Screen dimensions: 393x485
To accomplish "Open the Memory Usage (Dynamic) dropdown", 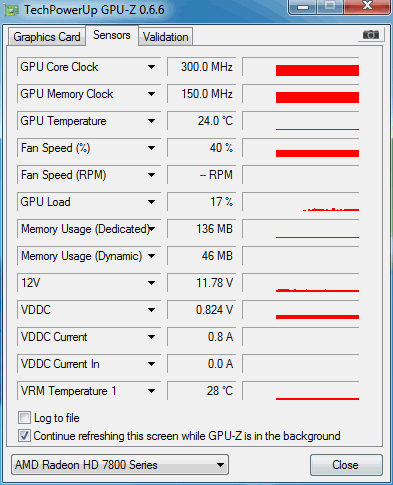I will (x=151, y=256).
